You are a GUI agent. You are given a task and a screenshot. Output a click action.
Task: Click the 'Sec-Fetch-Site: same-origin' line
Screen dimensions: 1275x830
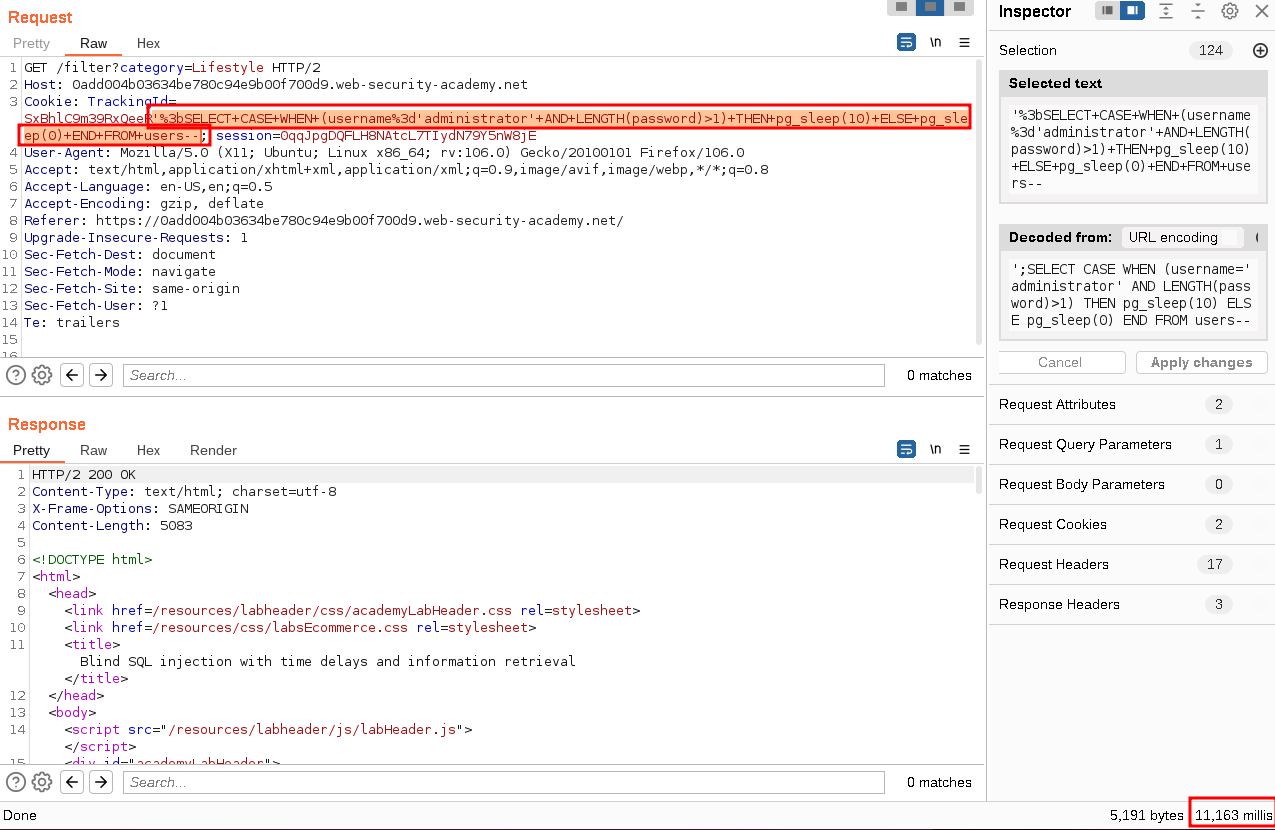[x=132, y=288]
